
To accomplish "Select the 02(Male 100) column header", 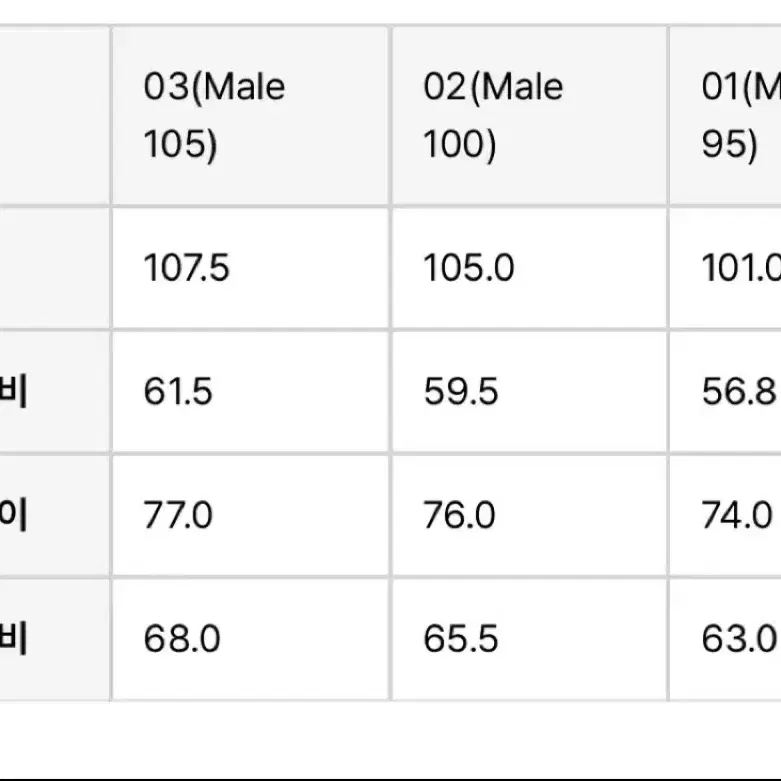I will (x=529, y=115).
